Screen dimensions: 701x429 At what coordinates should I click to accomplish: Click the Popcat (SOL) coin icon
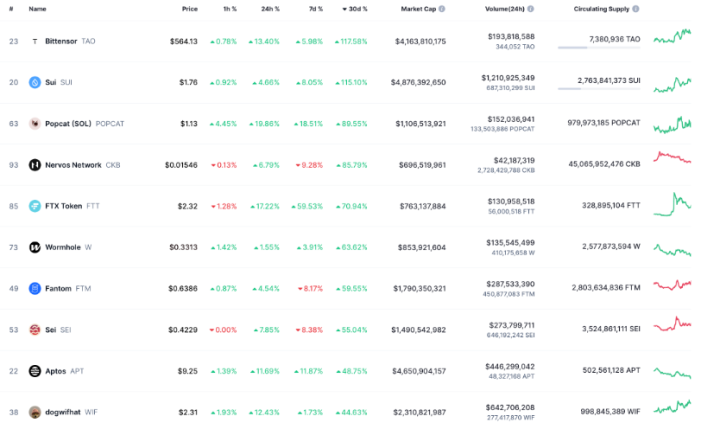click(35, 124)
